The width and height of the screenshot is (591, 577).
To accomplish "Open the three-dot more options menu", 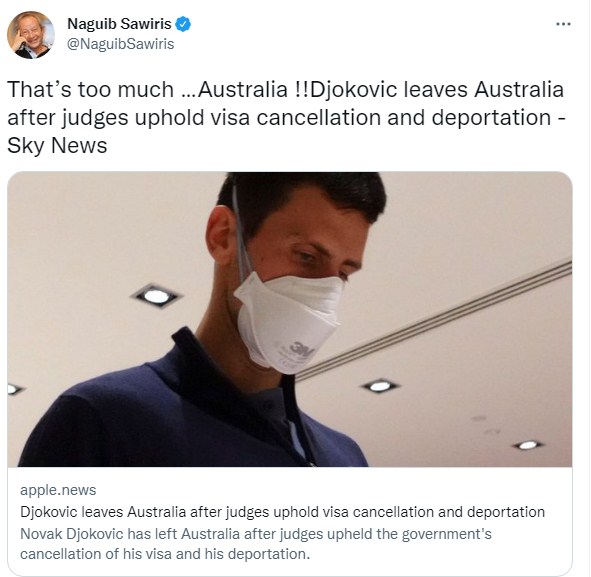I will (563, 24).
